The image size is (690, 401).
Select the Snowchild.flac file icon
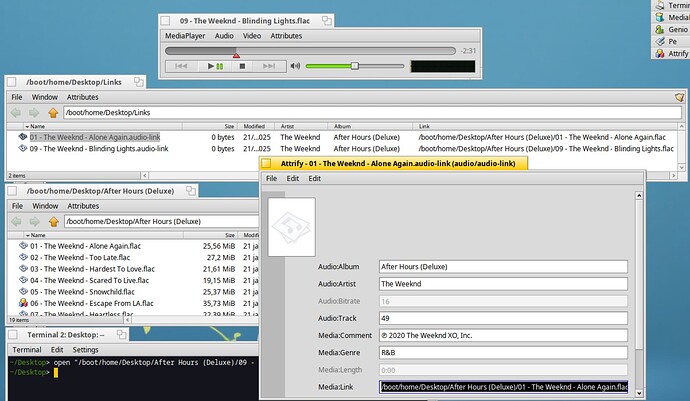point(23,291)
